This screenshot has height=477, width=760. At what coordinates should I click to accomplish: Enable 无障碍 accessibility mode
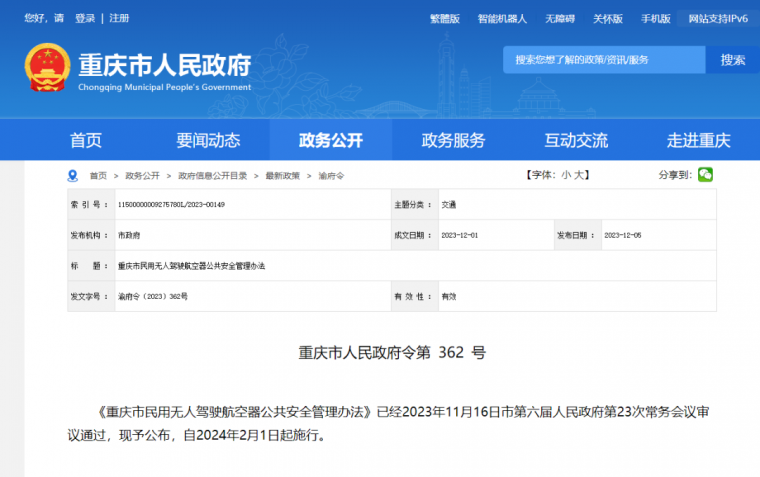560,19
